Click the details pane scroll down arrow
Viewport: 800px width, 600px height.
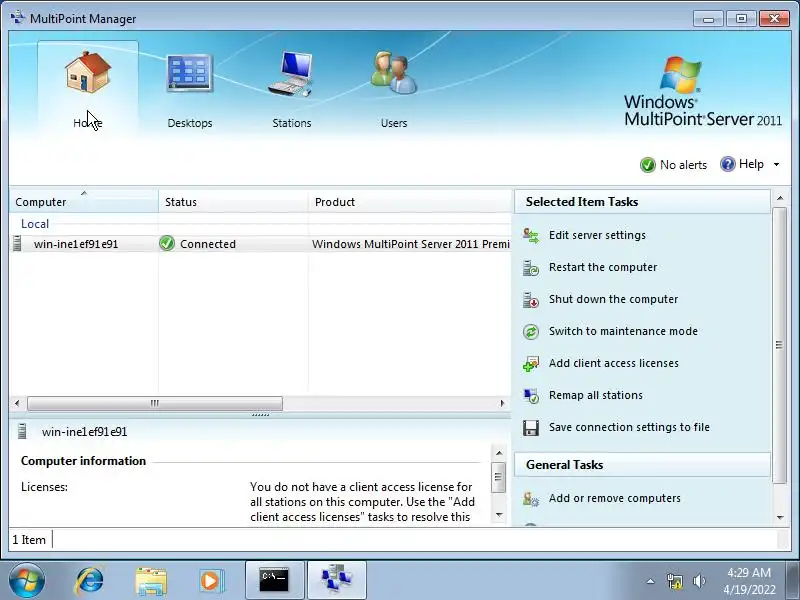499,515
